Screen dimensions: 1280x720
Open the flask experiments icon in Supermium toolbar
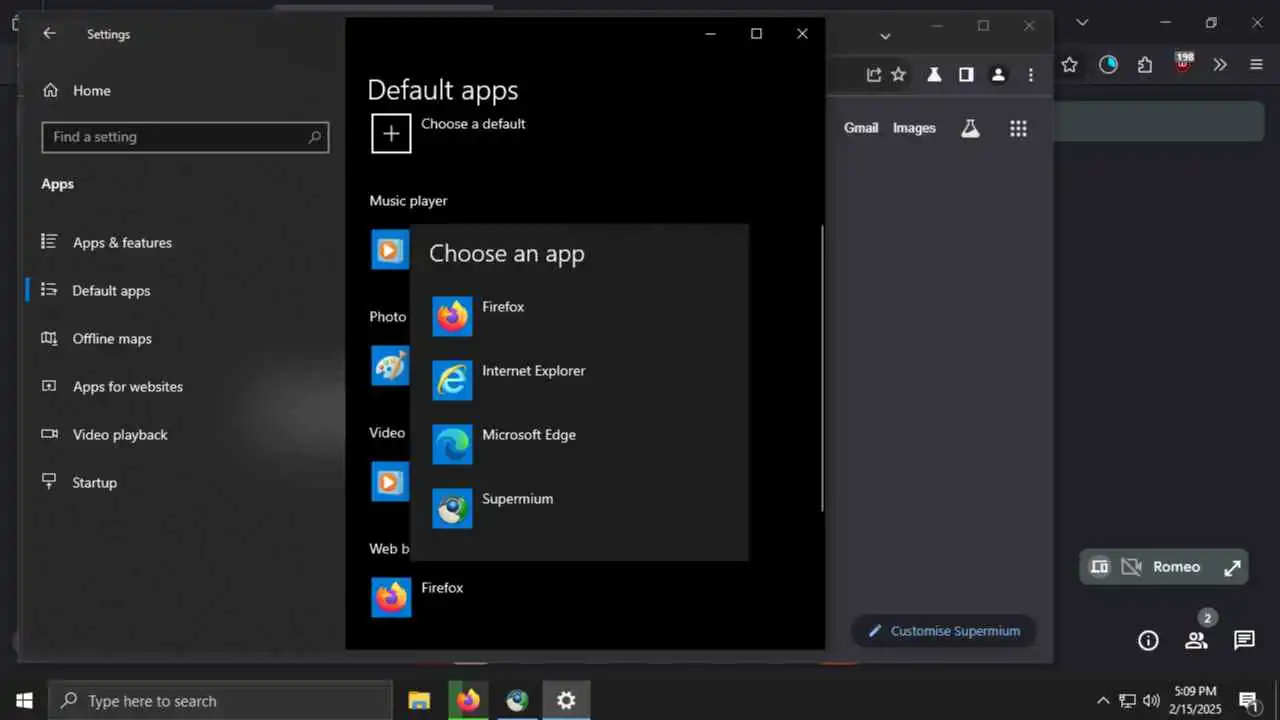tap(934, 74)
